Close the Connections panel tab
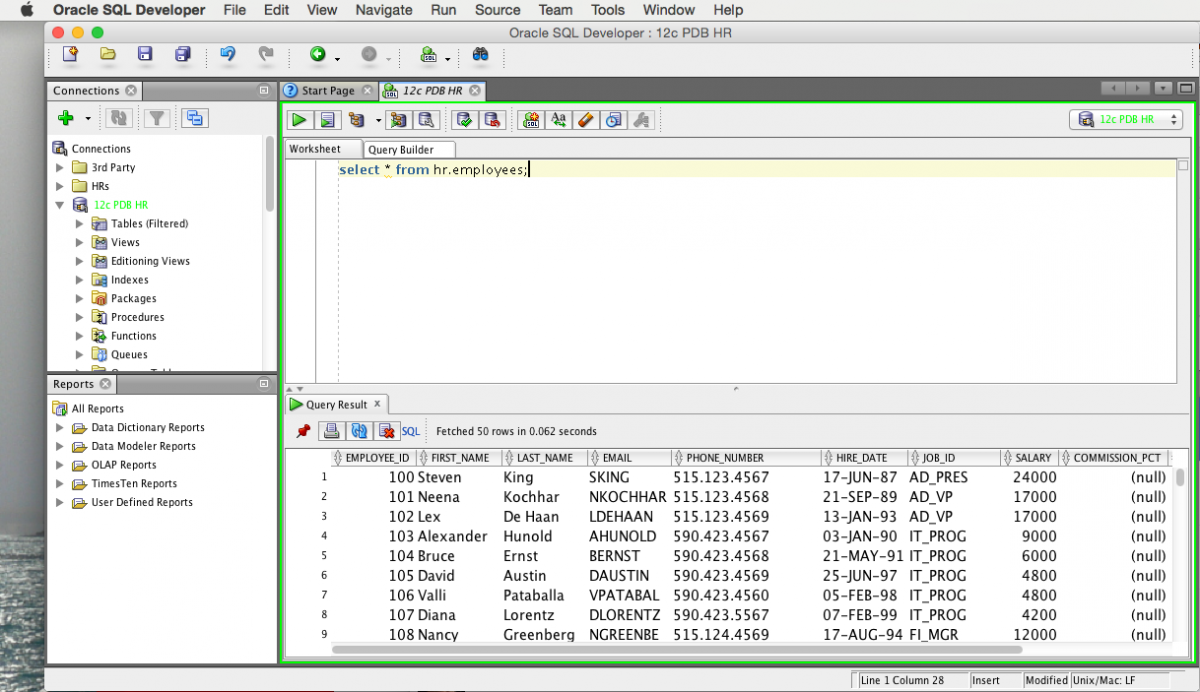The image size is (1200, 692). [x=131, y=90]
